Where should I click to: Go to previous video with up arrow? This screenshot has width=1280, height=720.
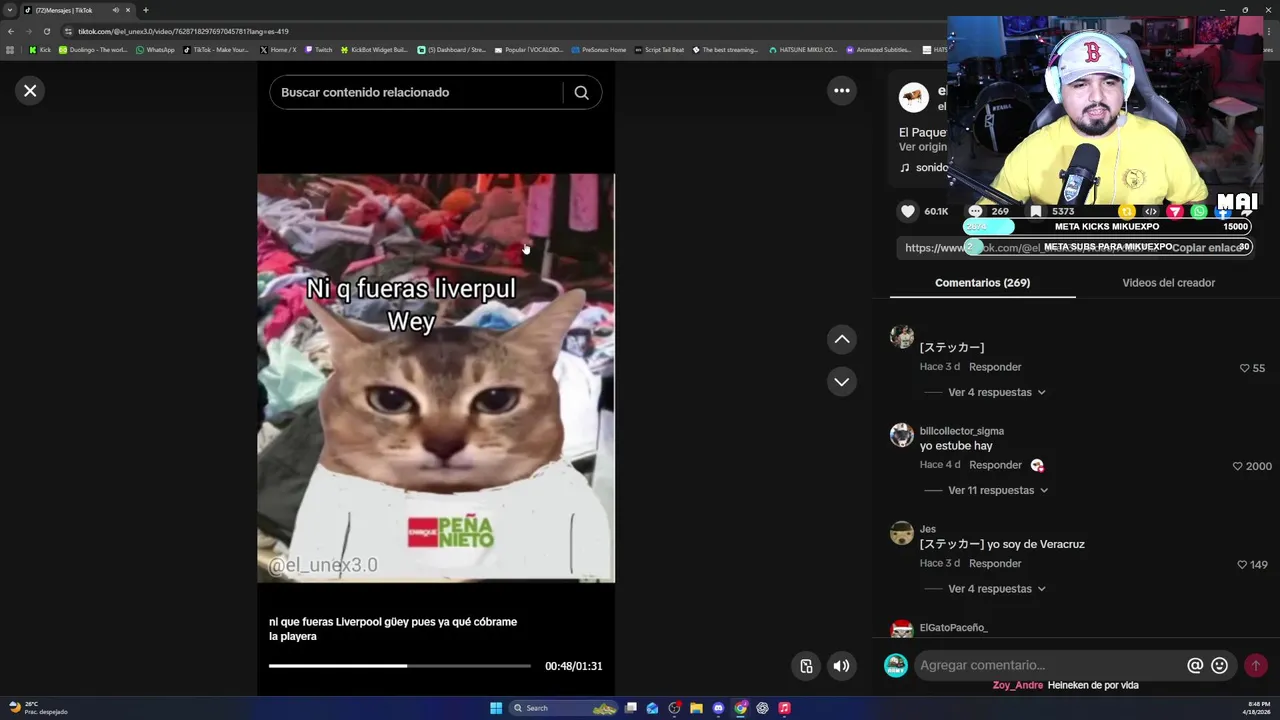click(842, 340)
